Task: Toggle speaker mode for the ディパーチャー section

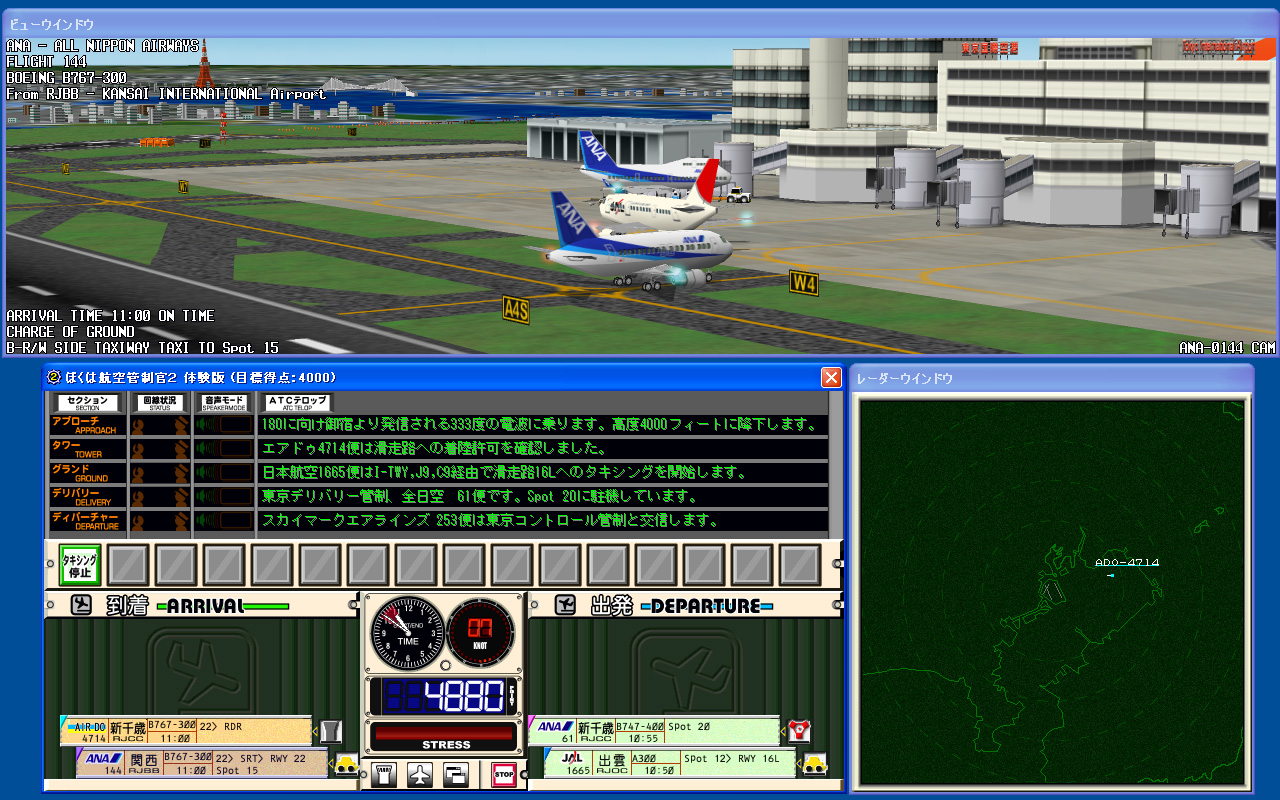Action: point(224,520)
